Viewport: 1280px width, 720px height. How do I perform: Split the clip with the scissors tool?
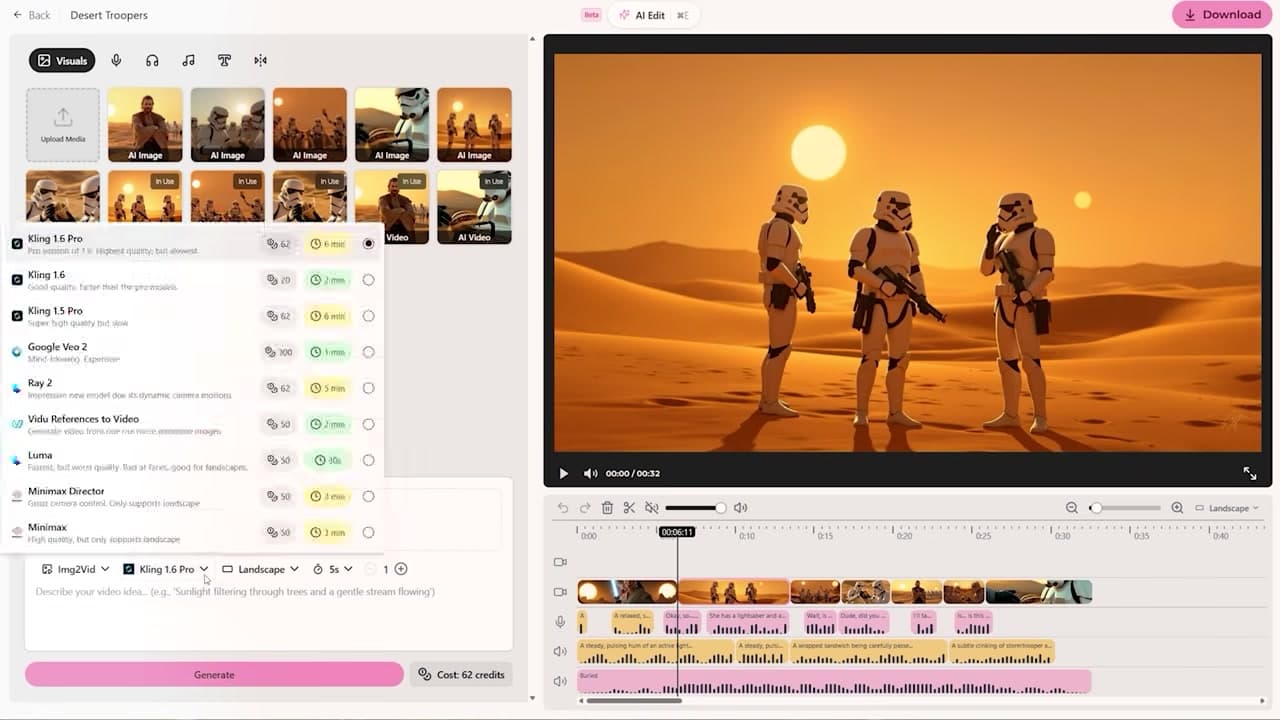(x=629, y=508)
